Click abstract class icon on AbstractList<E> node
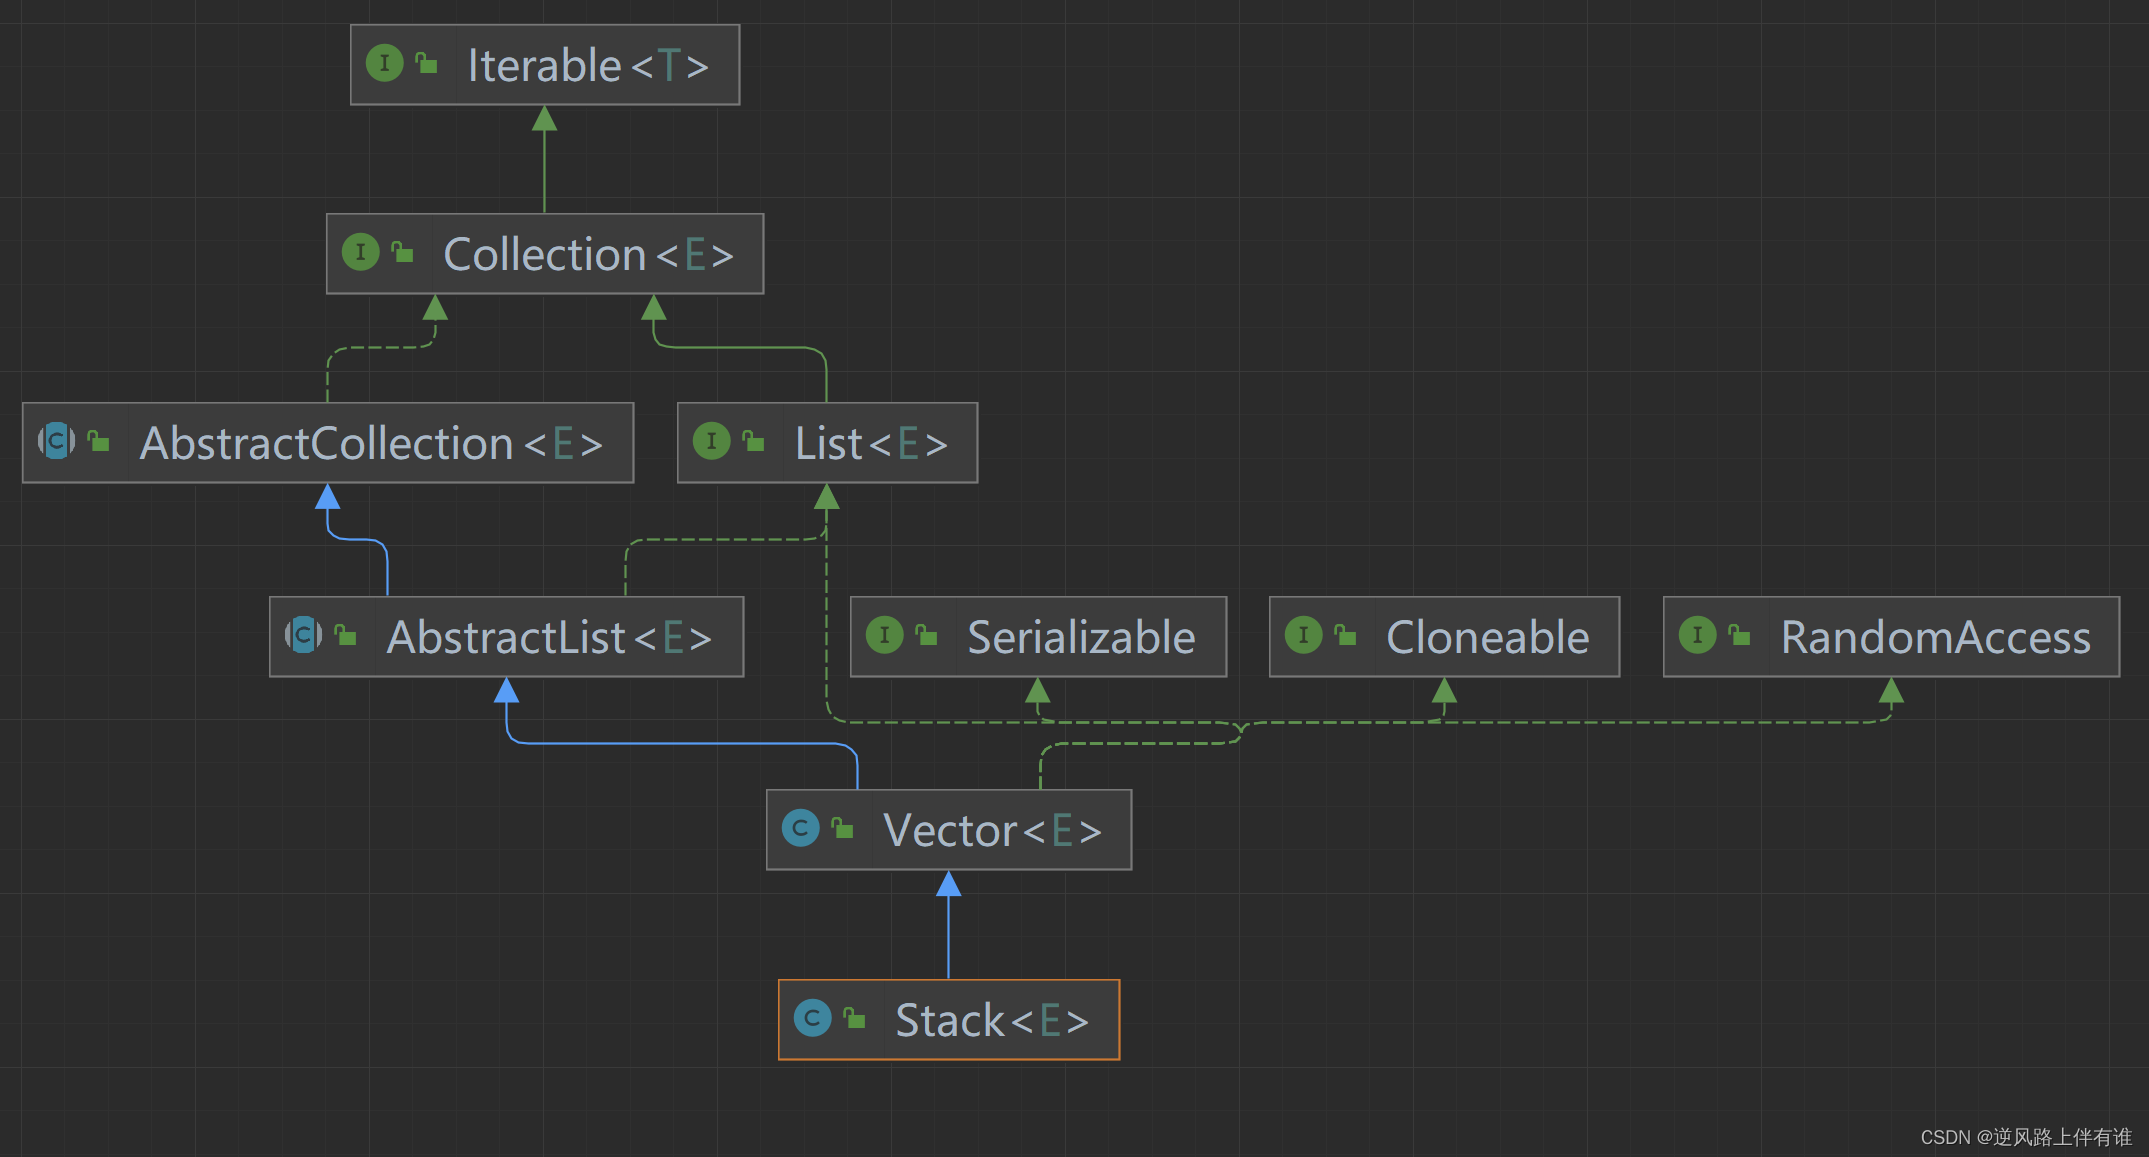 [304, 635]
